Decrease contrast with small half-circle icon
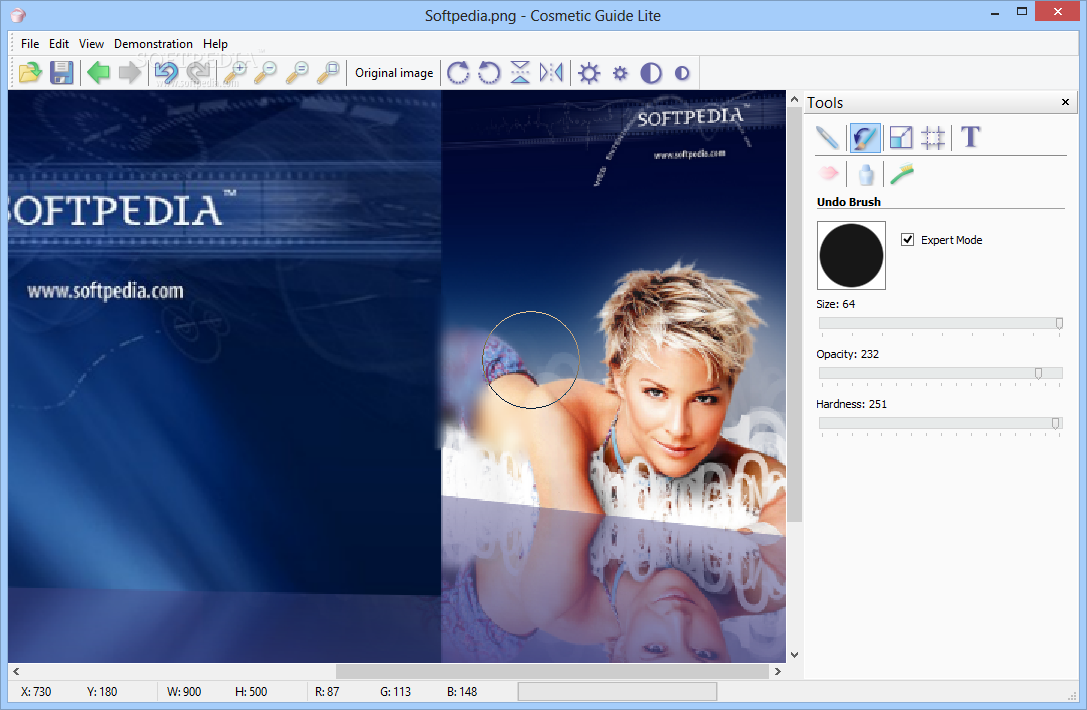 click(x=682, y=73)
